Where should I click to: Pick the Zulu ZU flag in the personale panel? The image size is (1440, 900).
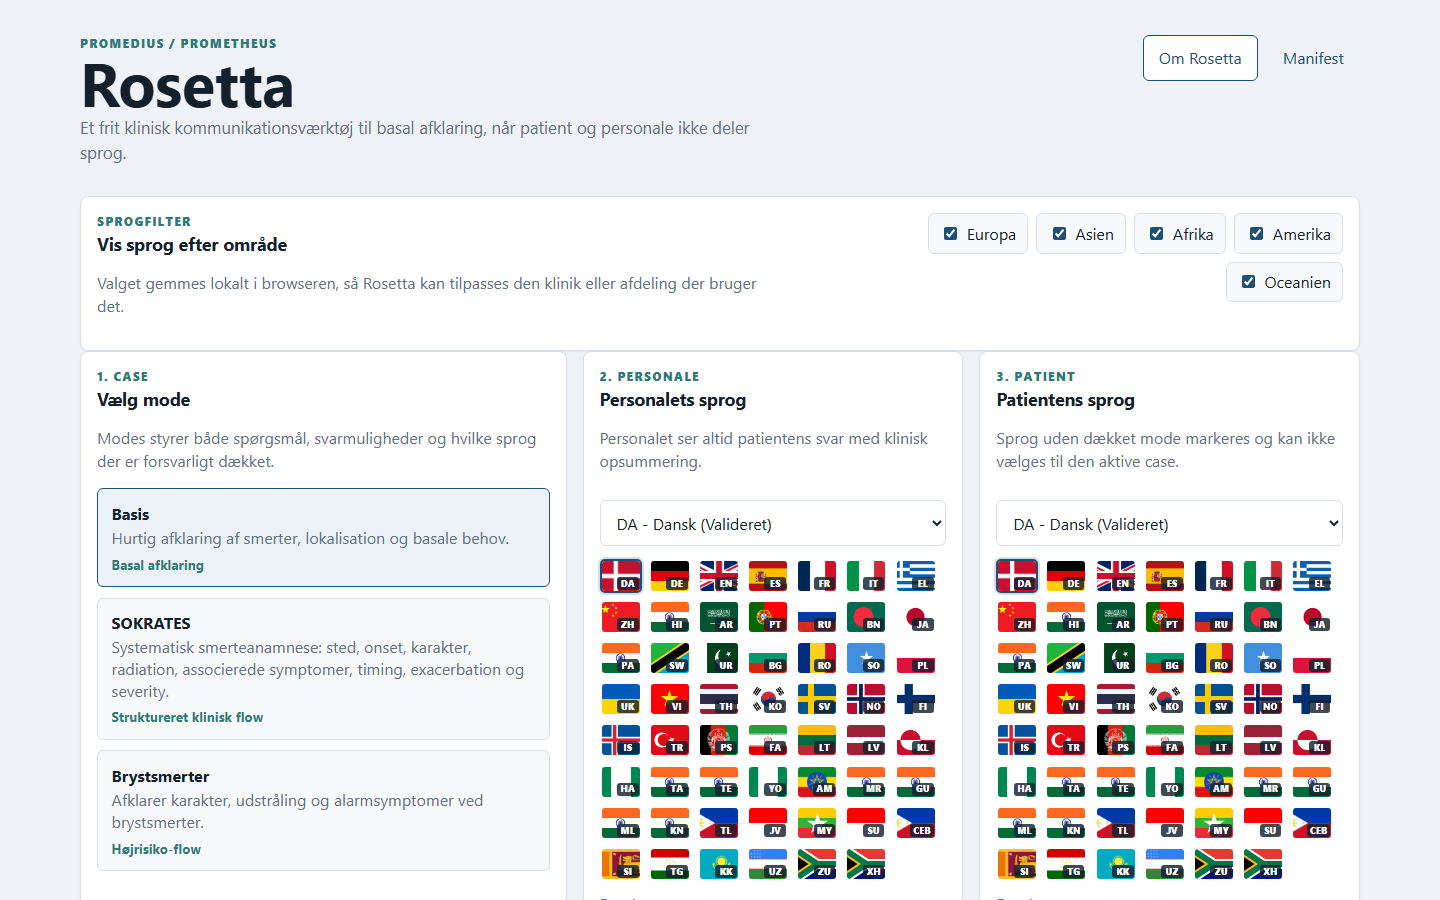pyautogui.click(x=817, y=865)
